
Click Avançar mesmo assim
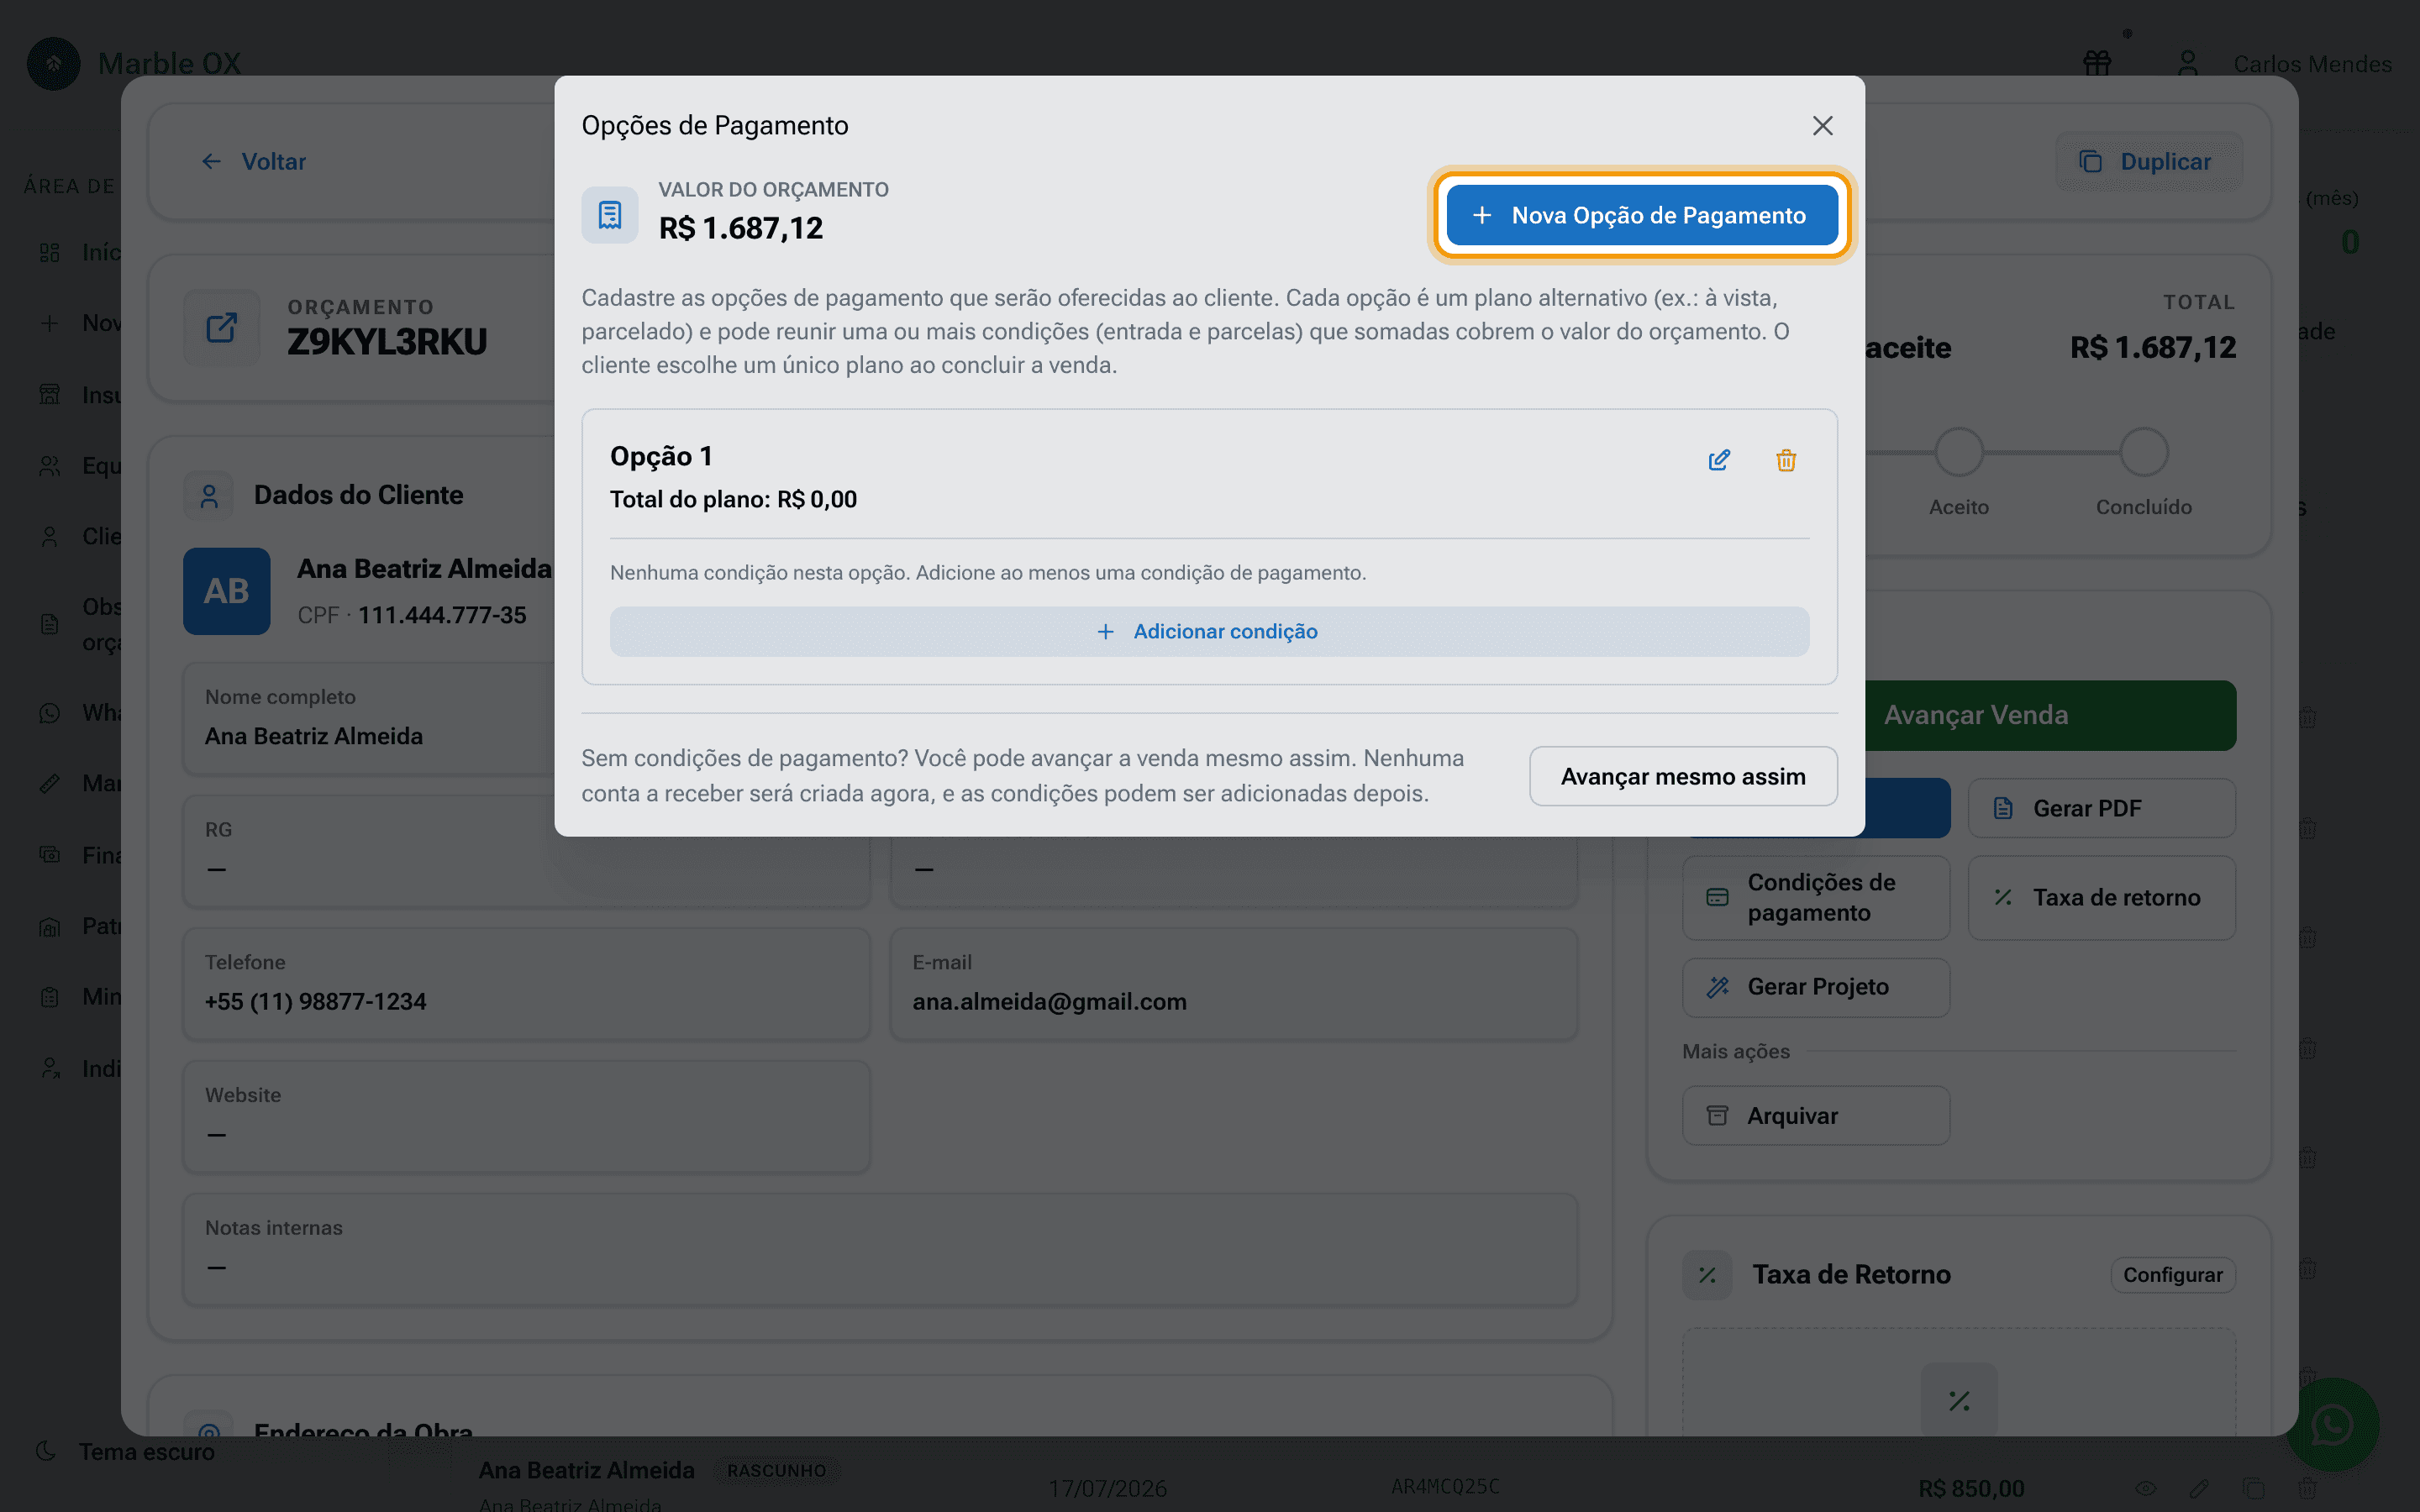tap(1683, 776)
